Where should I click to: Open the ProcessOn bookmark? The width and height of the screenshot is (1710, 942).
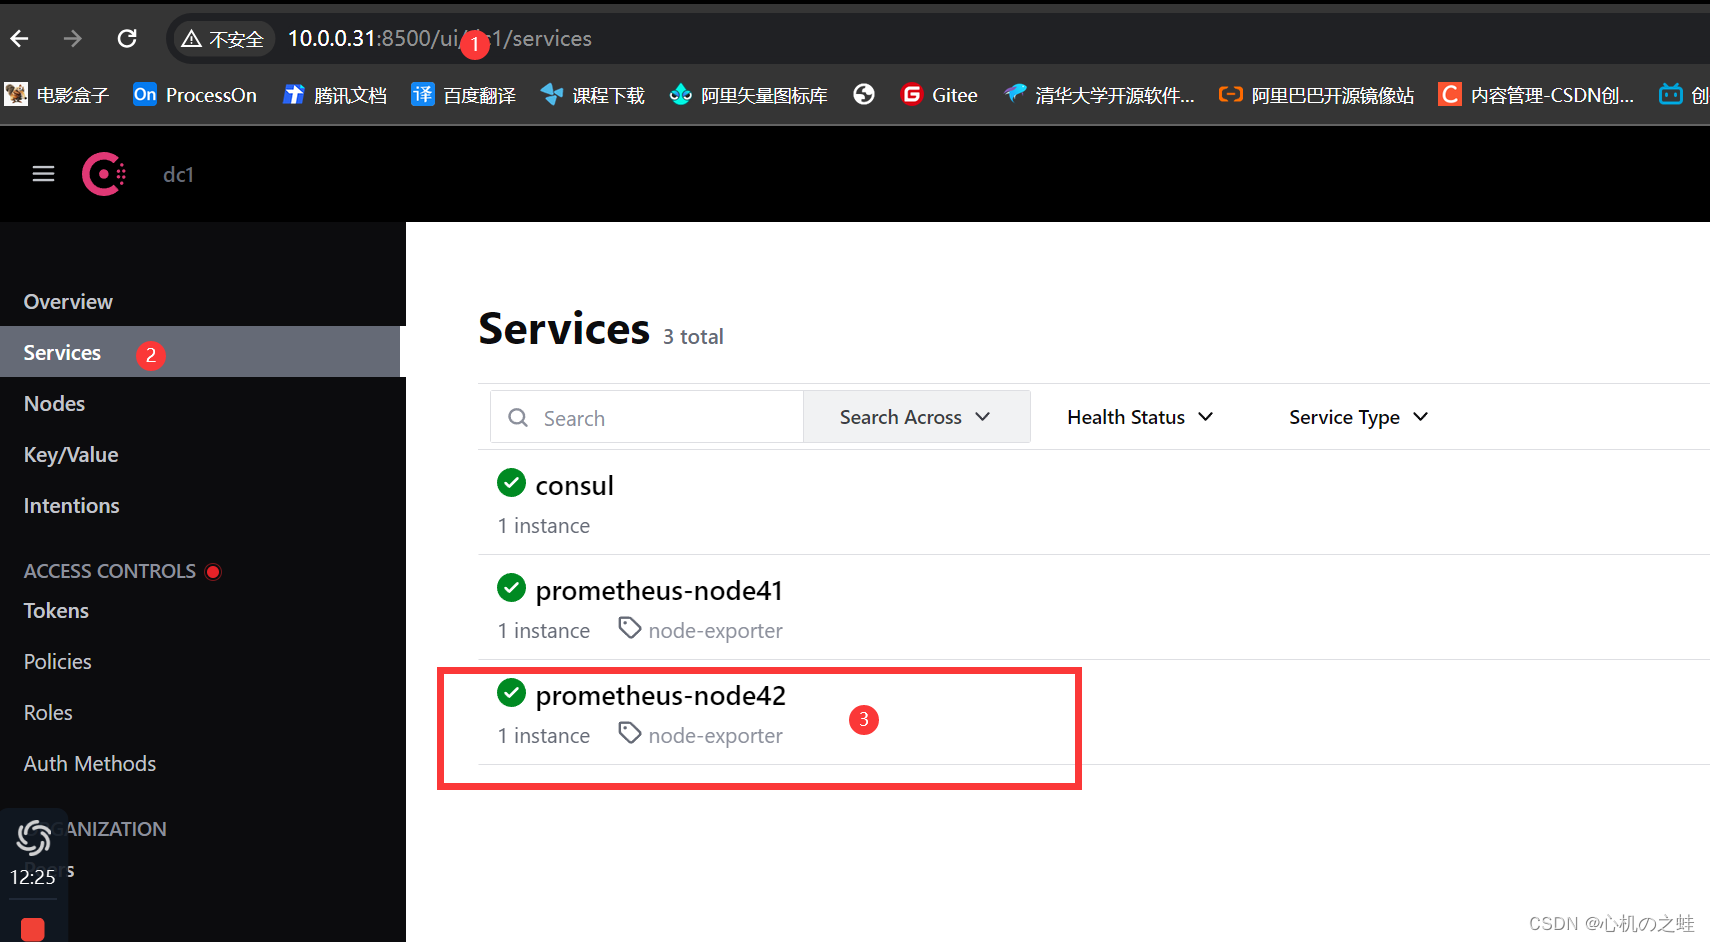(195, 95)
